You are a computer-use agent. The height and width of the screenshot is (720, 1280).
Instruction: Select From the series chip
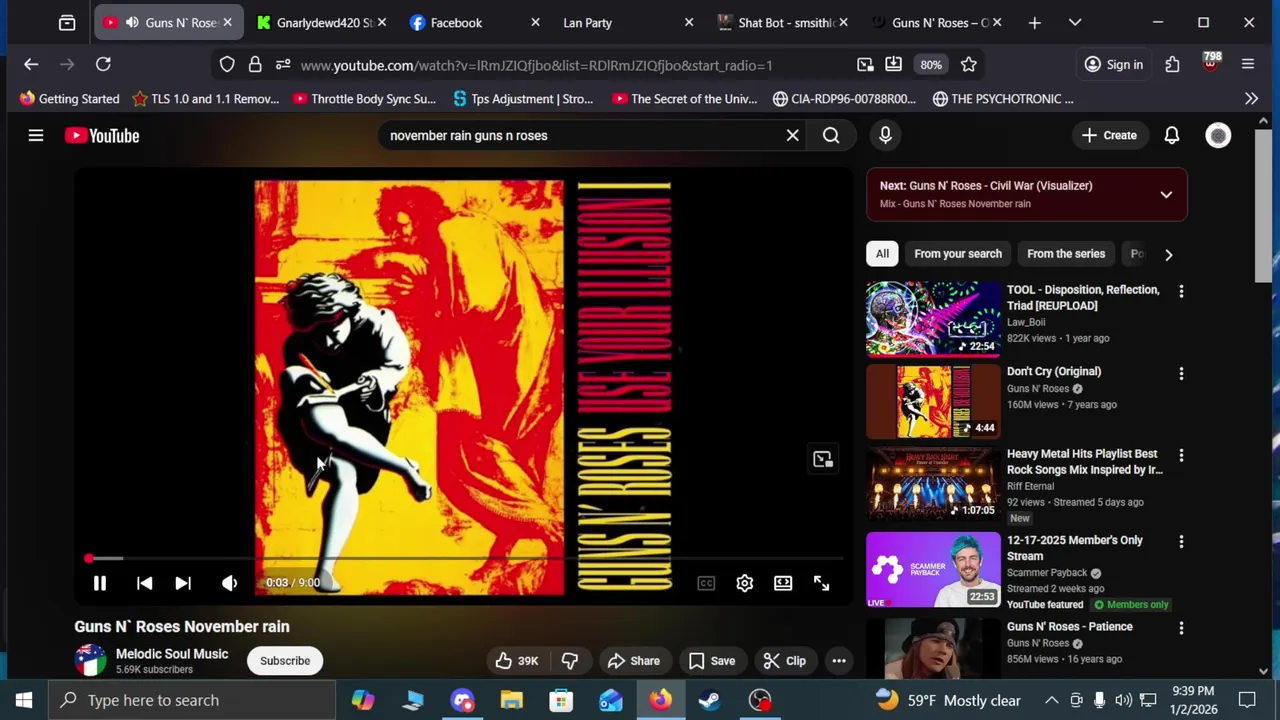[x=1066, y=254]
